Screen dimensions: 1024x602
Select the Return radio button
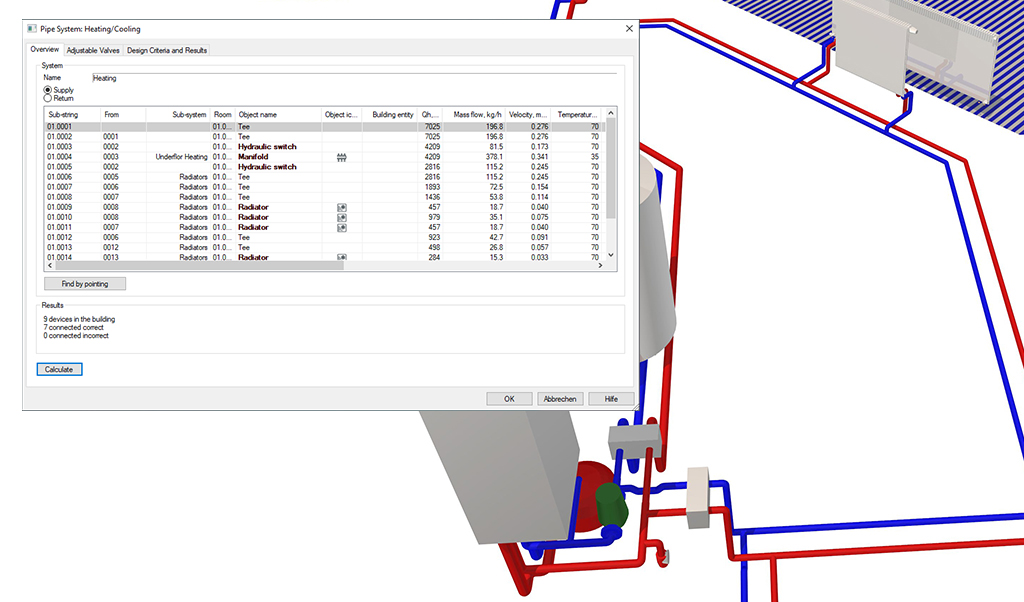[47, 99]
